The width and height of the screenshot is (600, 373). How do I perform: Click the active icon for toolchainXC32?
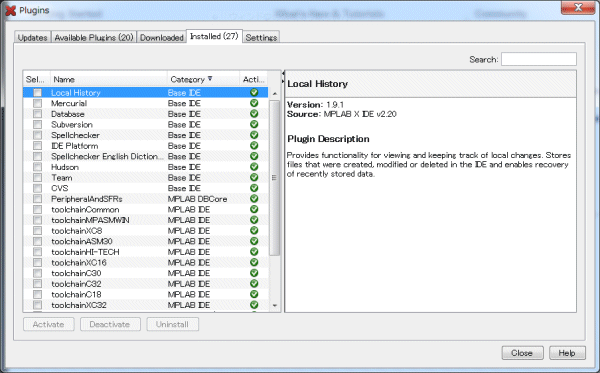tap(254, 305)
